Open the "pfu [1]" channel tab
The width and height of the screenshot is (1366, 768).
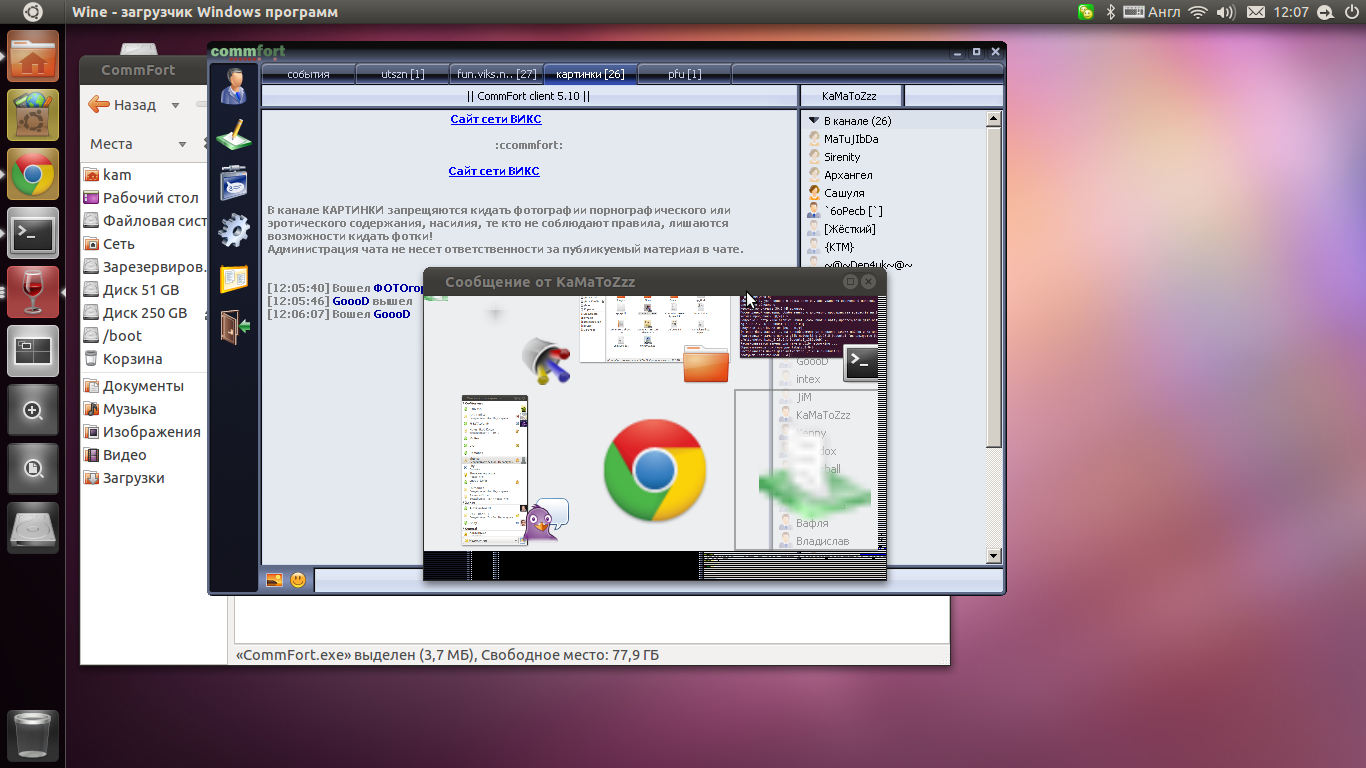[x=685, y=74]
